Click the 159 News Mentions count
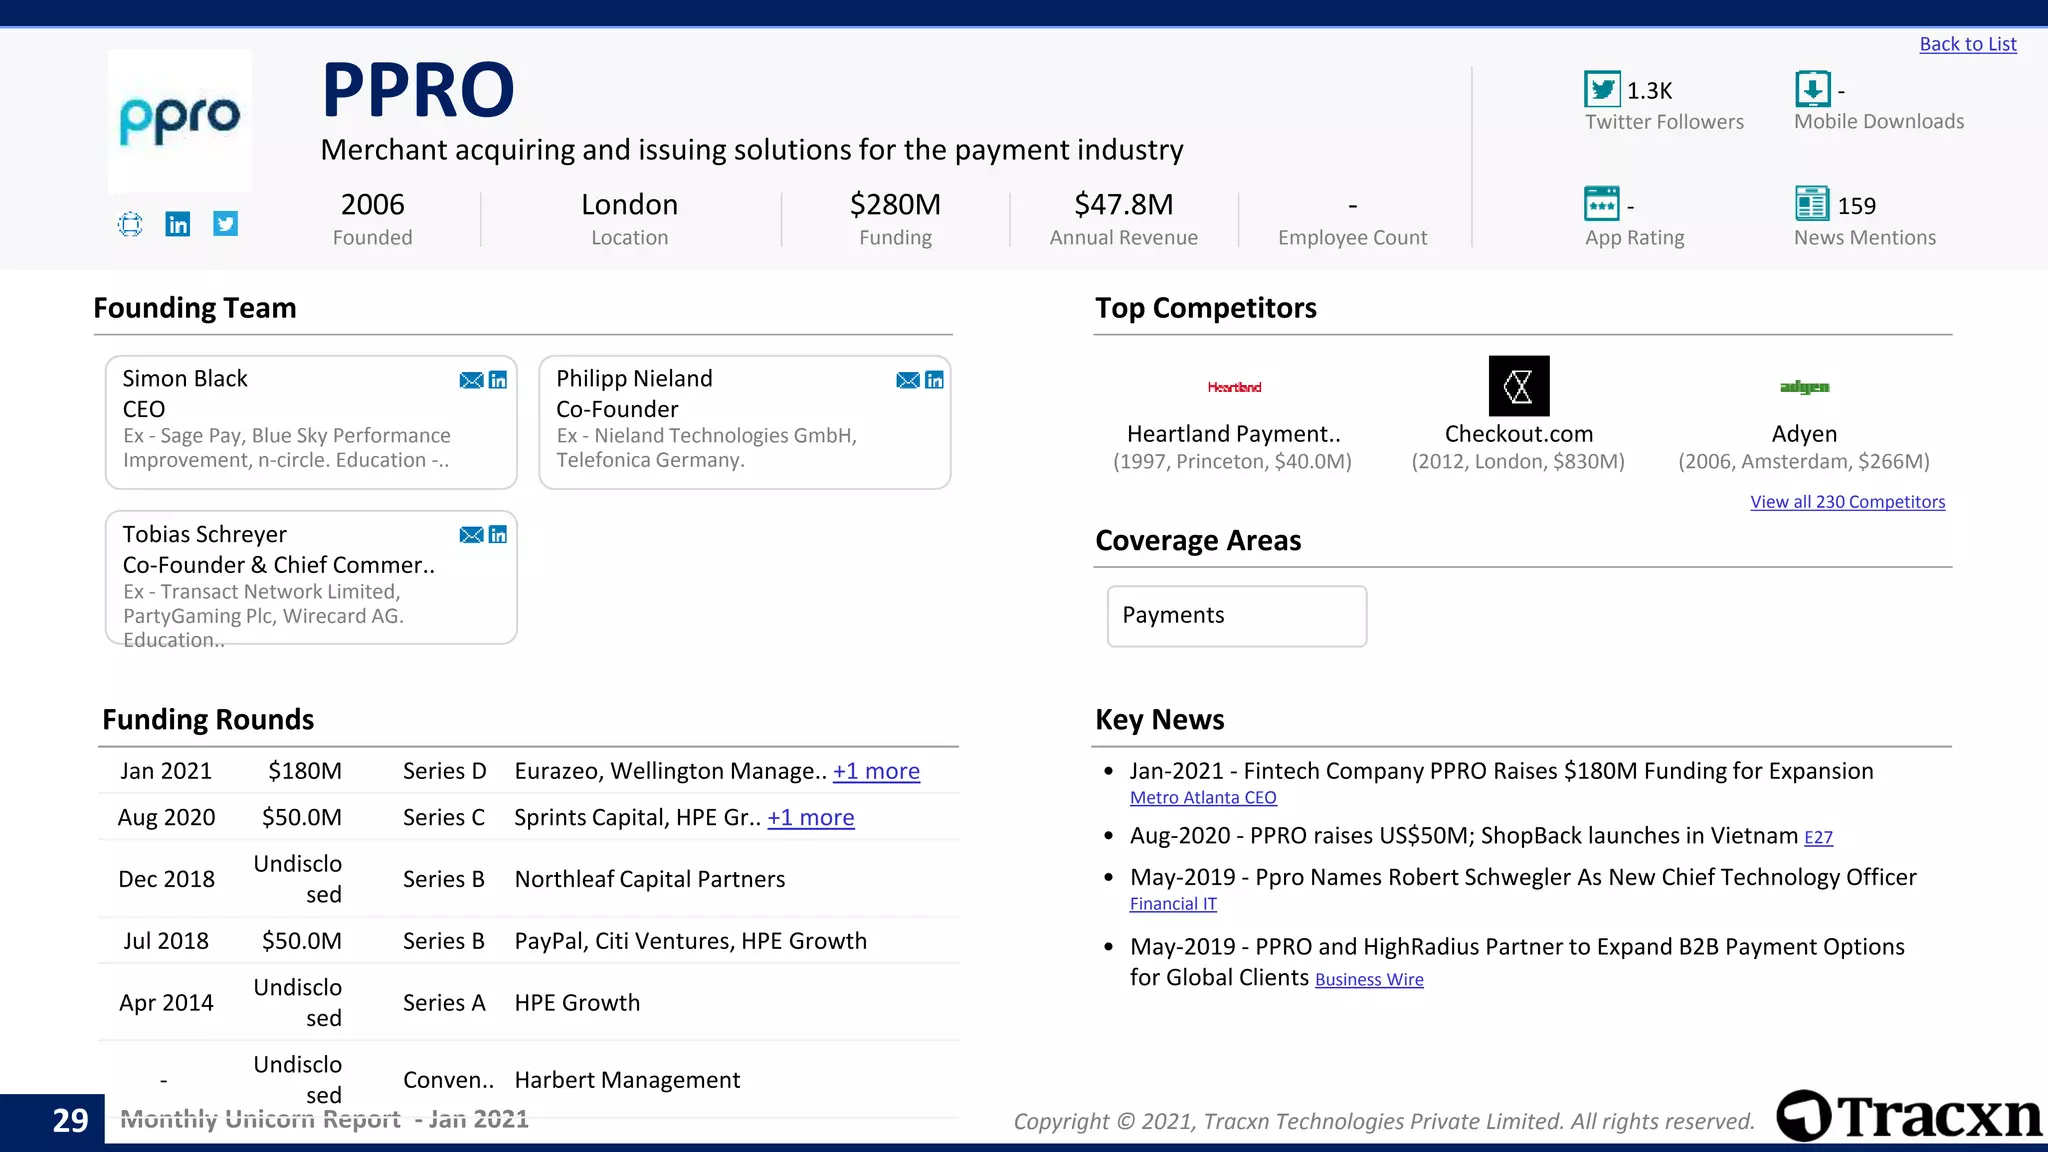 tap(1857, 206)
